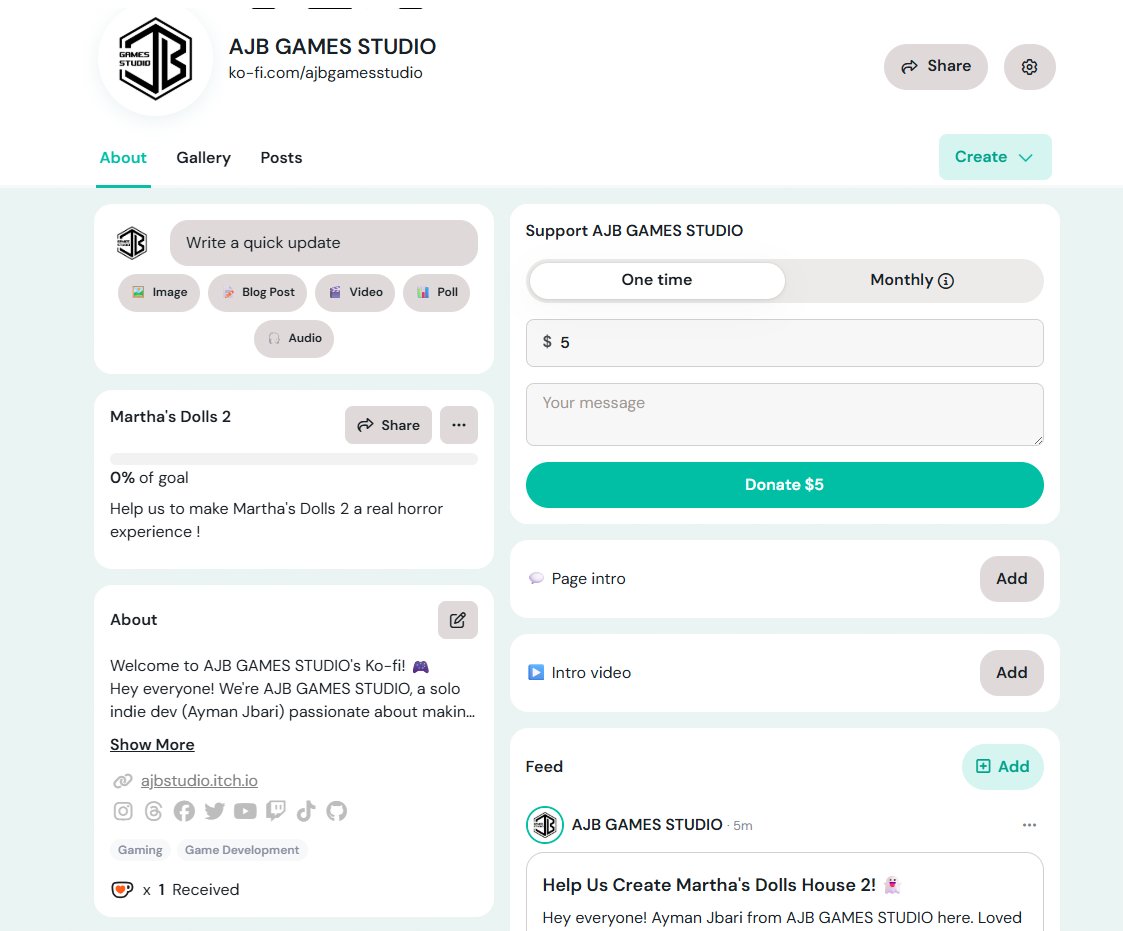Open the YouTube social icon
Image resolution: width=1123 pixels, height=931 pixels.
click(x=245, y=811)
